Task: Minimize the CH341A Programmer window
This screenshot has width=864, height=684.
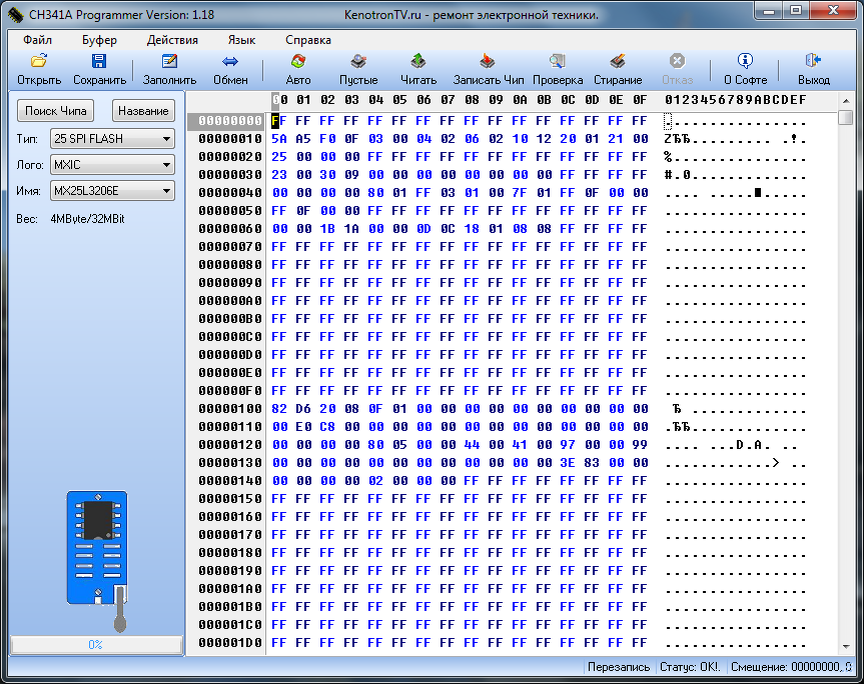Action: click(x=770, y=11)
